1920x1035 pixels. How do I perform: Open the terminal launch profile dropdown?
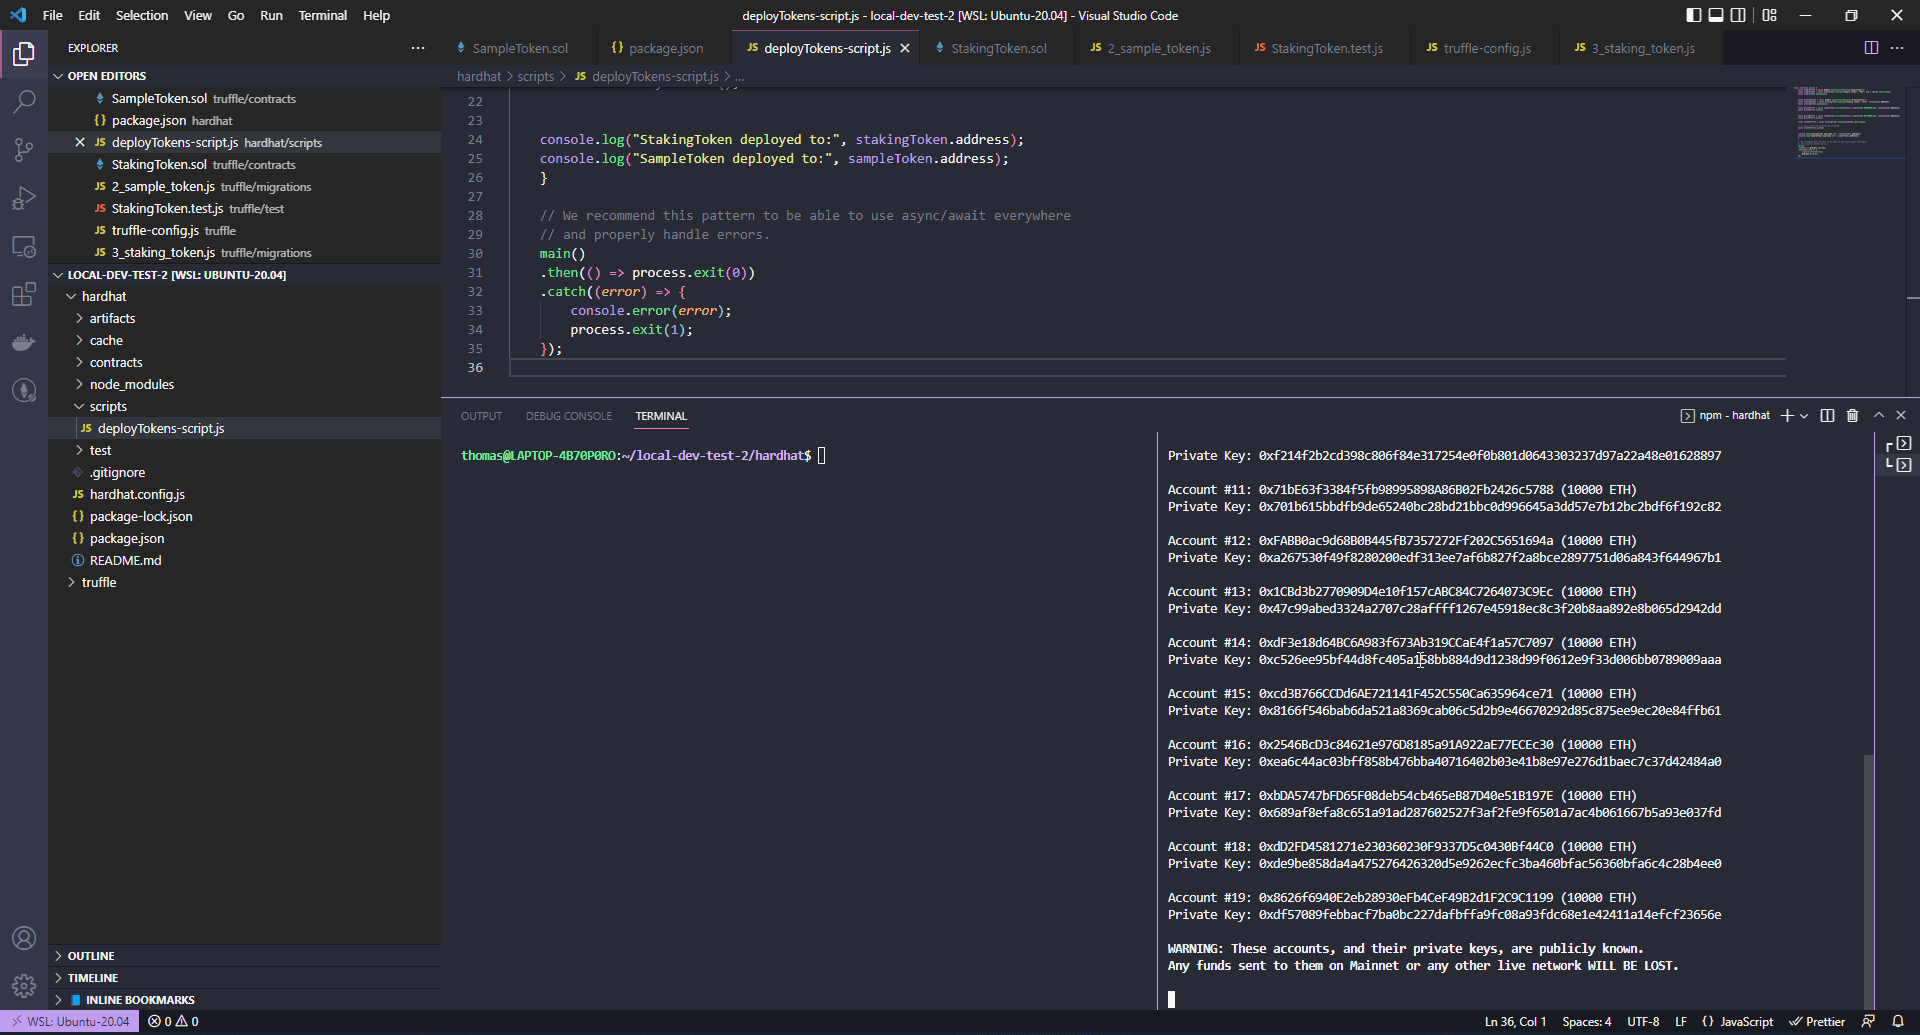pos(1804,415)
